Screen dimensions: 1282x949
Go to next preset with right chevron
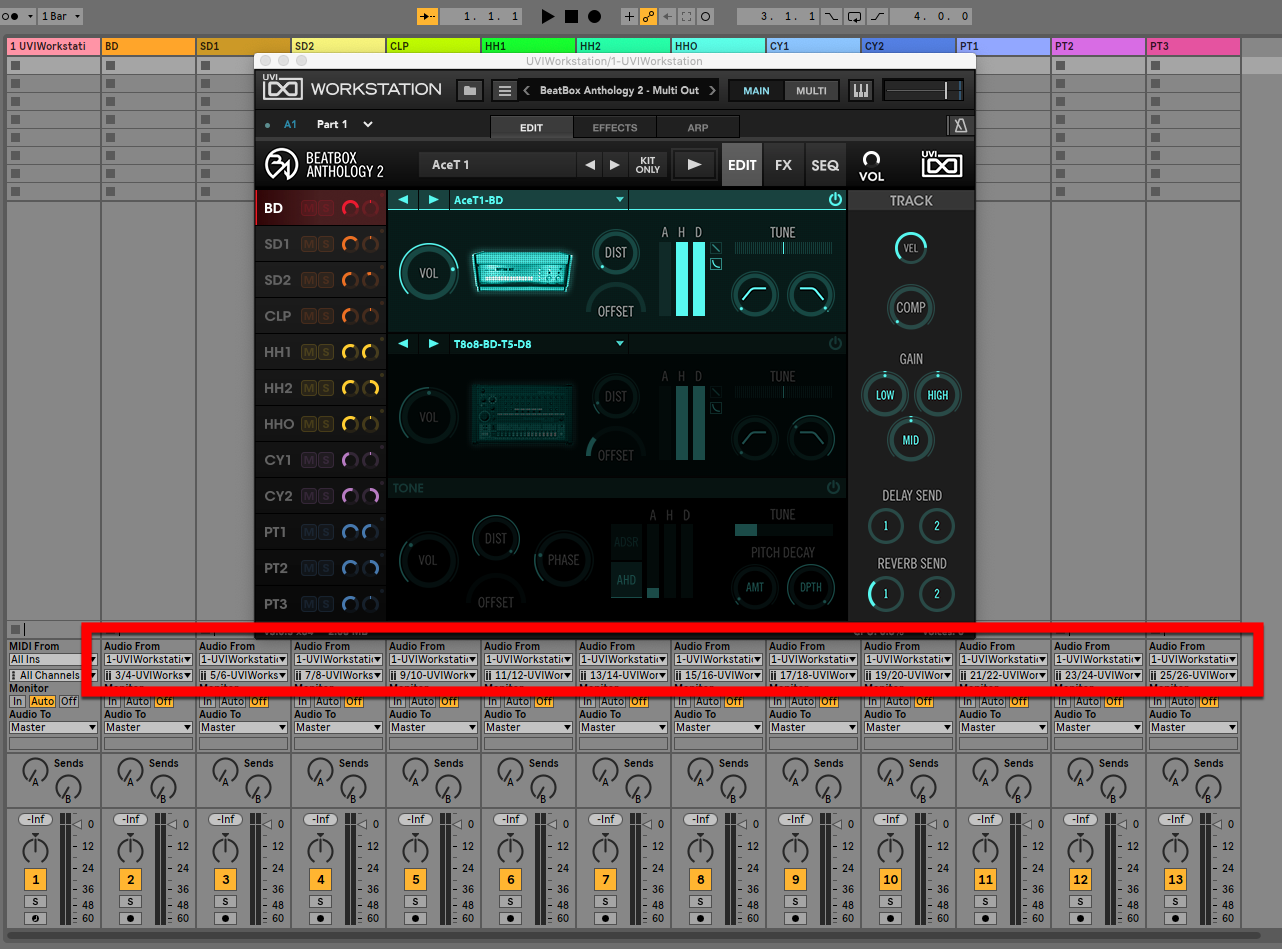tap(712, 90)
